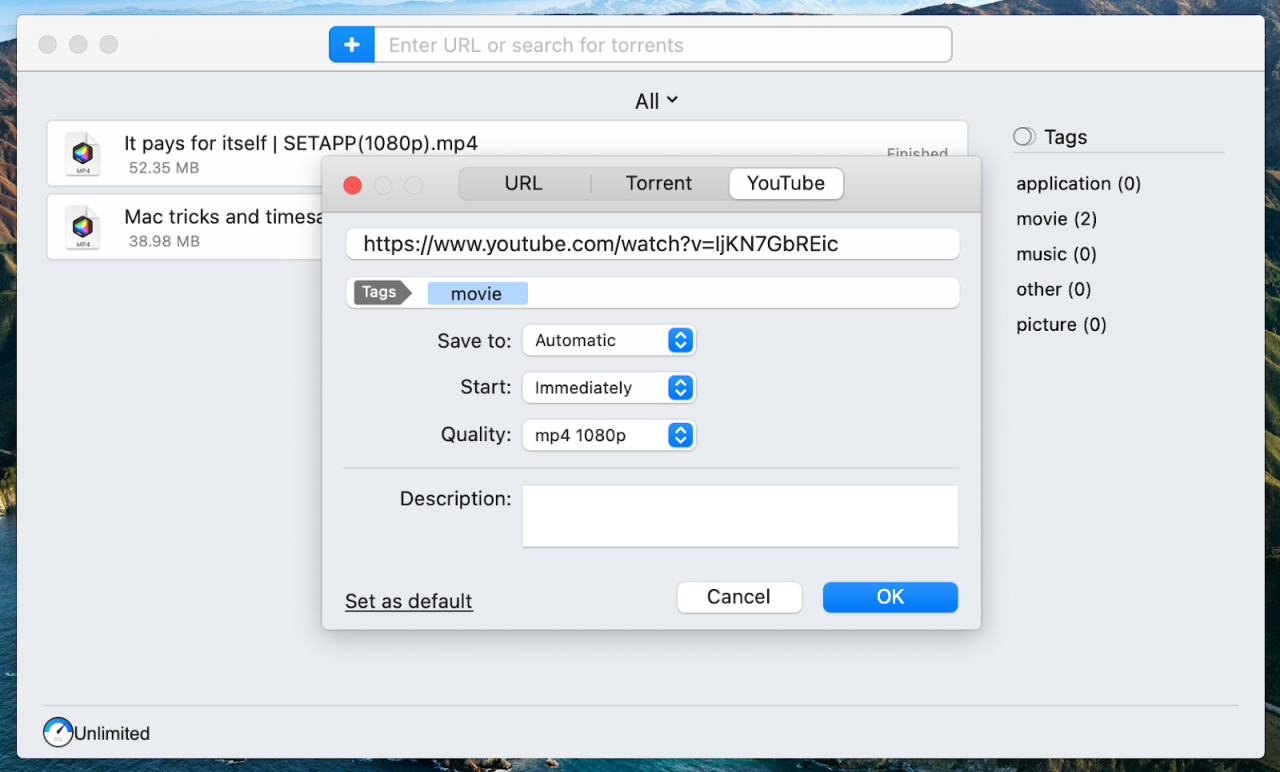
Task: Filter by the movie (2) tag
Action: (1057, 219)
